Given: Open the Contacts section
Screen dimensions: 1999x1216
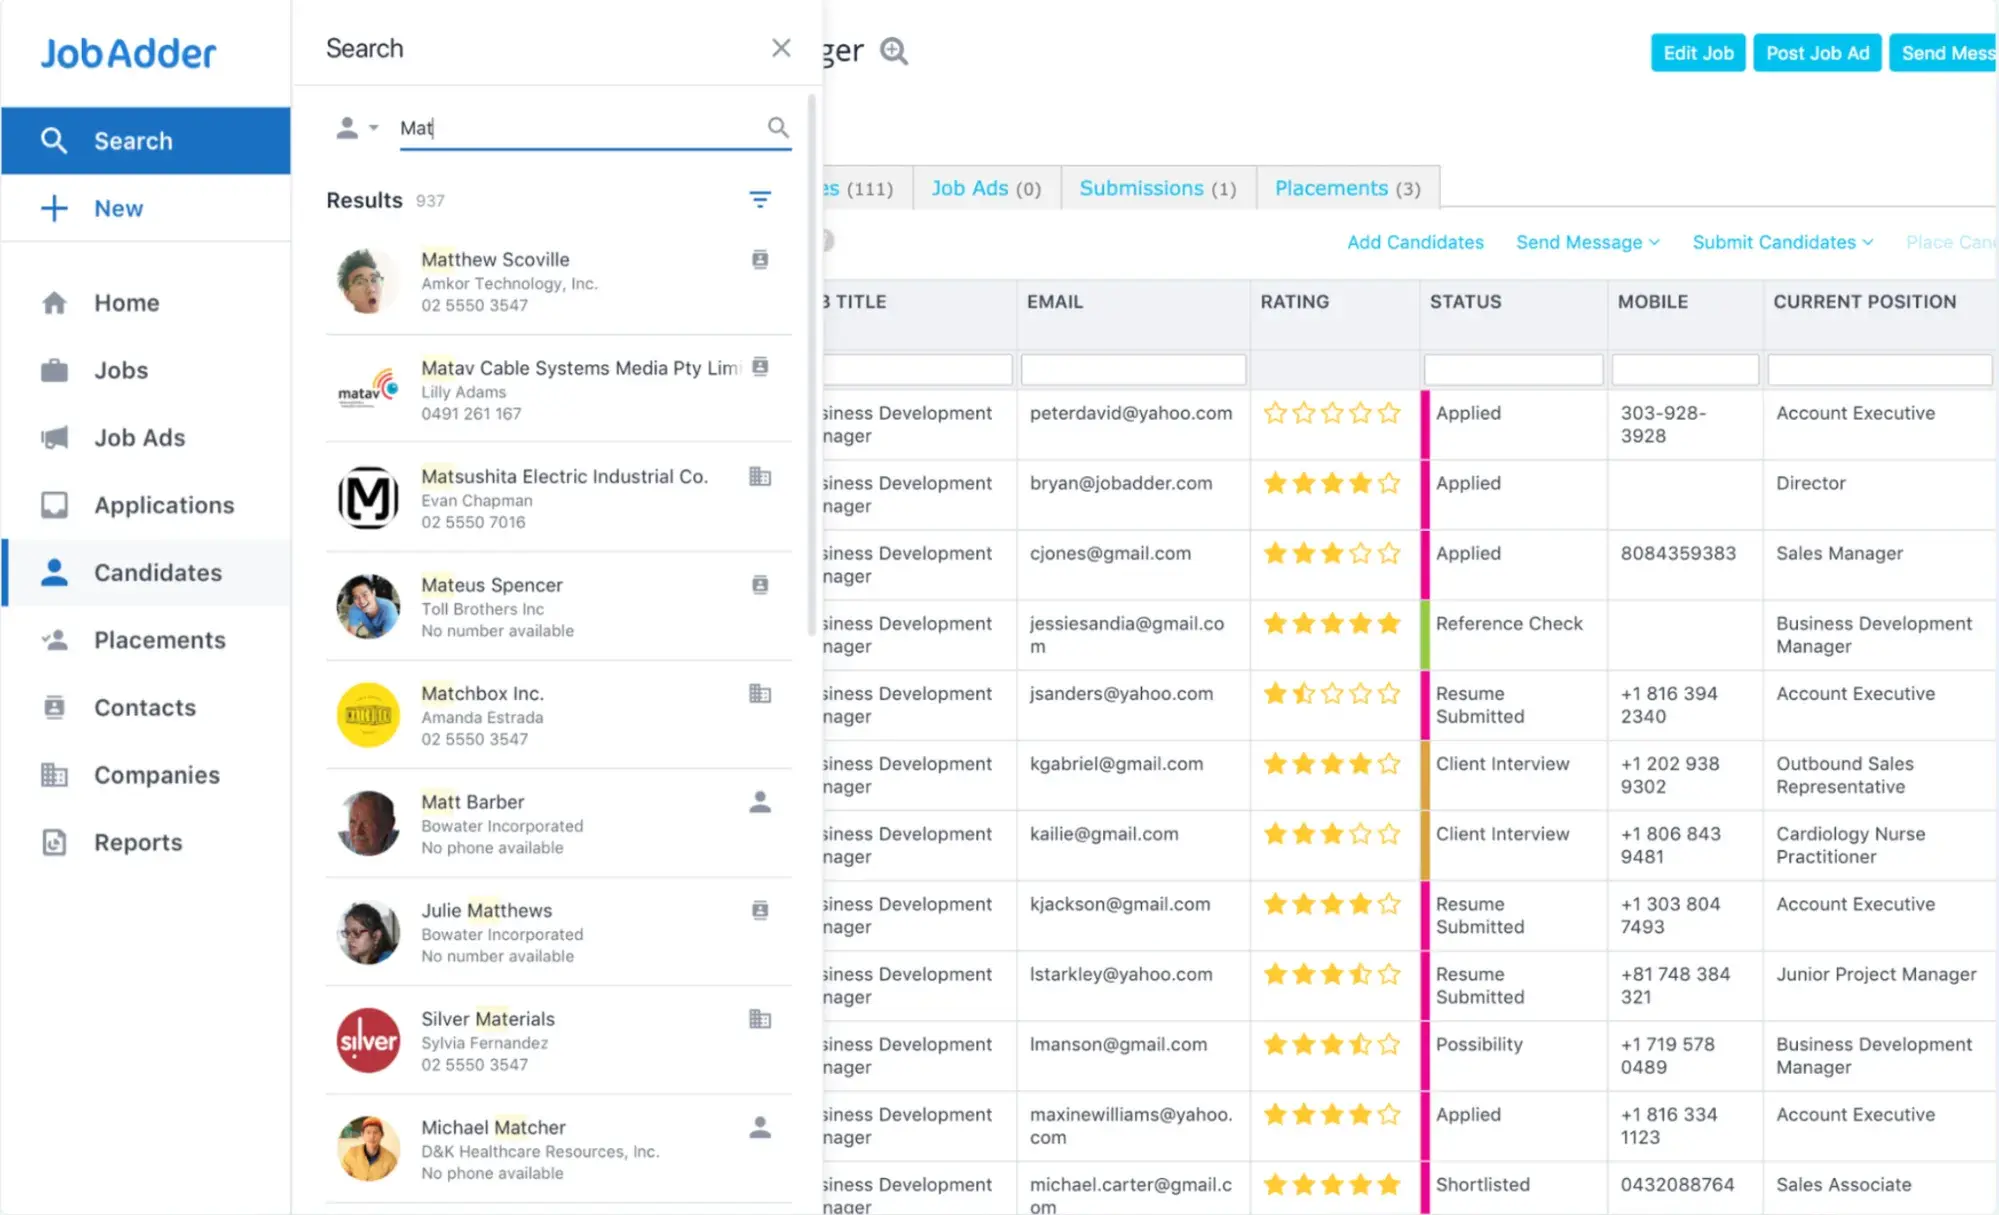Looking at the screenshot, I should click(145, 707).
